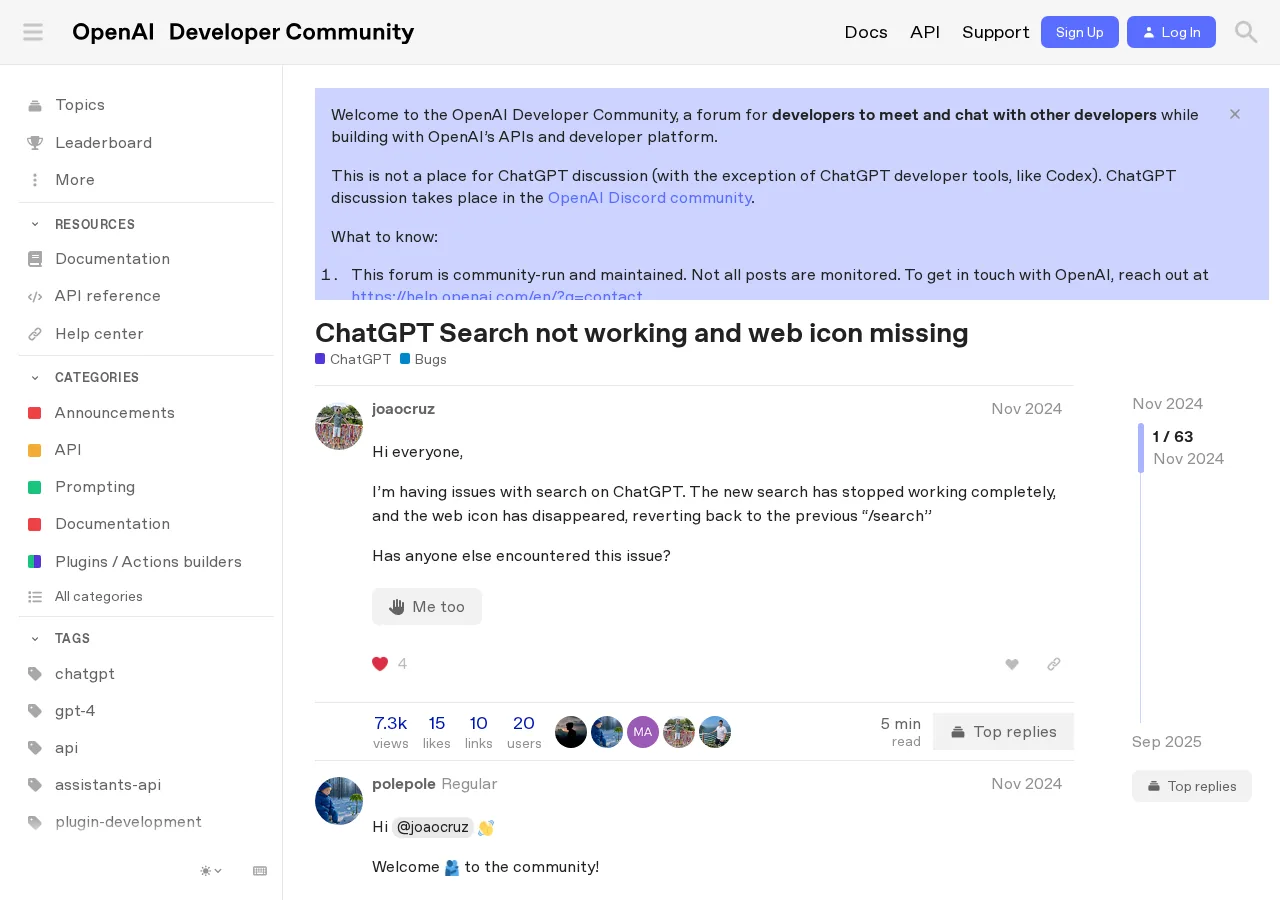This screenshot has height=900, width=1280.
Task: Follow the OpenAI Discord community link
Action: tap(650, 198)
